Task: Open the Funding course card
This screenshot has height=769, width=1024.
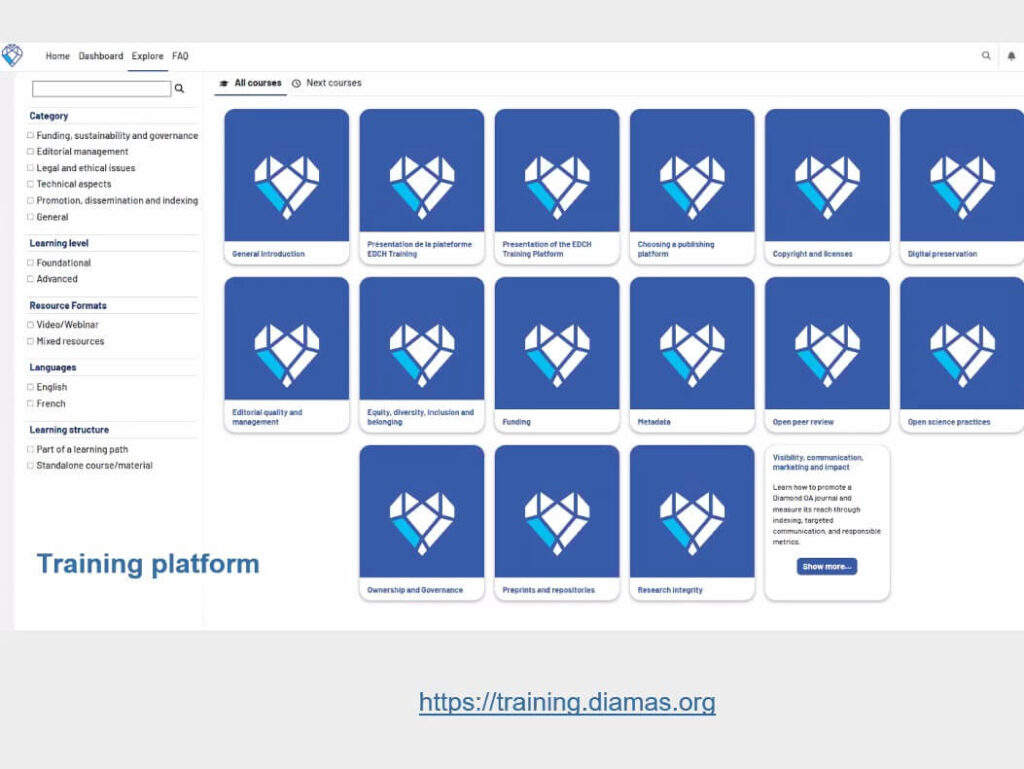Action: coord(557,354)
